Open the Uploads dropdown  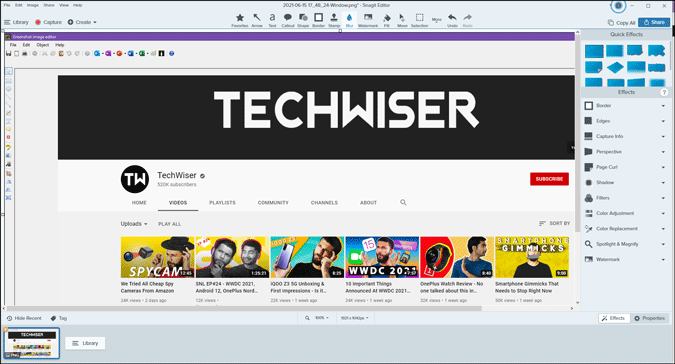[134, 224]
